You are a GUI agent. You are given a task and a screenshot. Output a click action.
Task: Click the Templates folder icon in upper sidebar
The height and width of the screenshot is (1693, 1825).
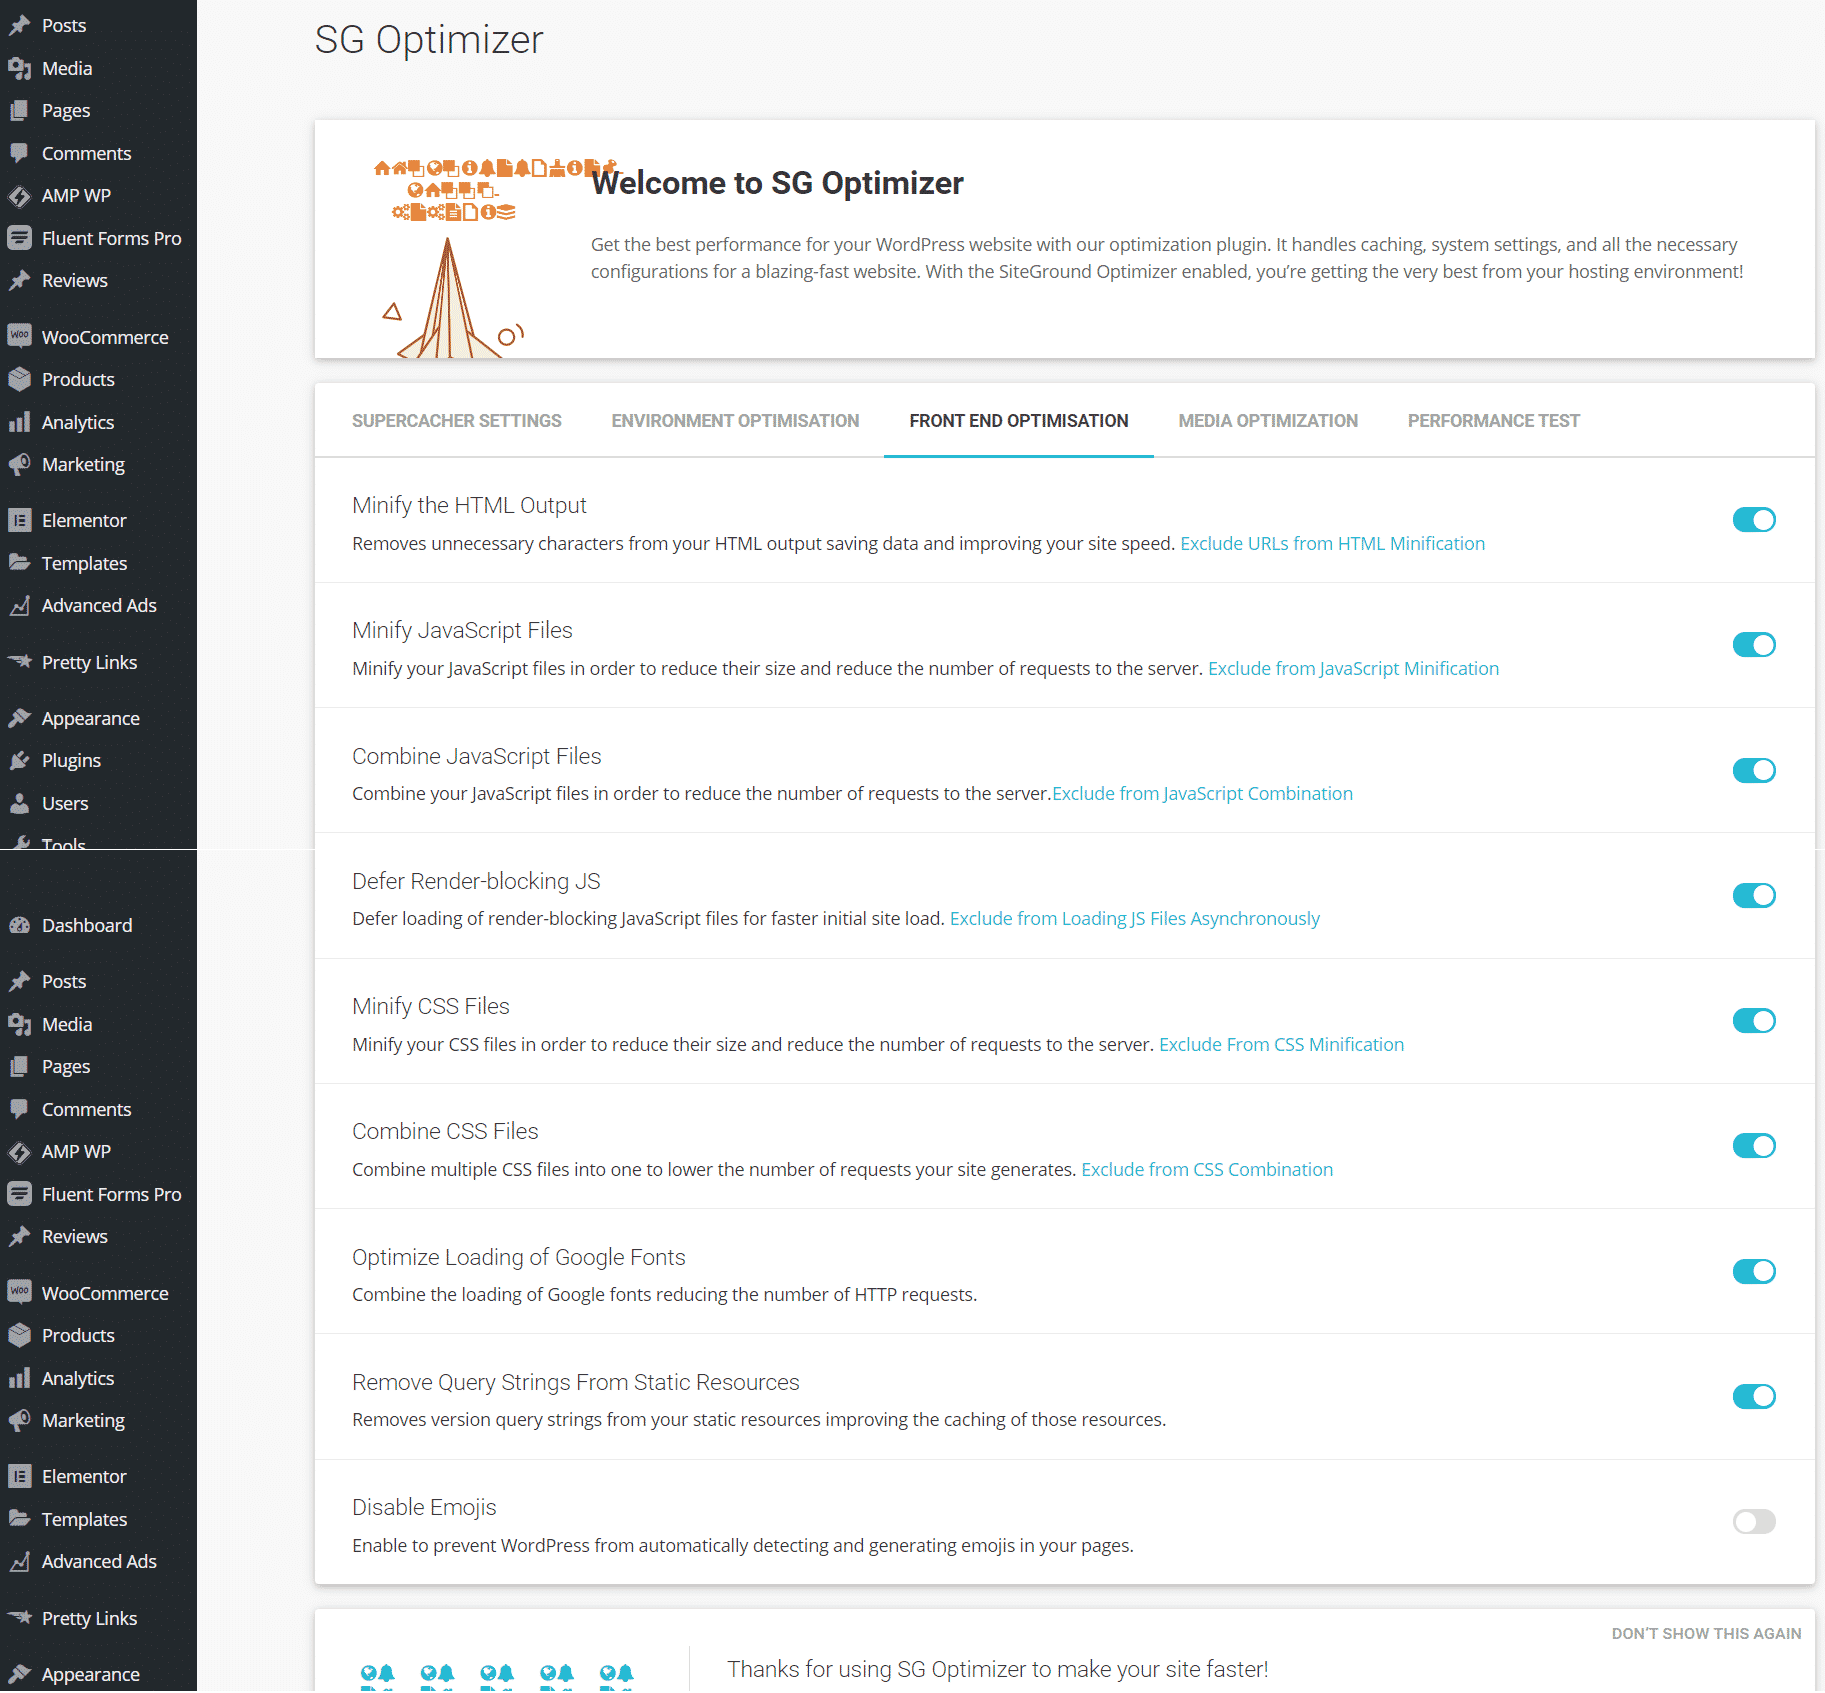pos(19,563)
